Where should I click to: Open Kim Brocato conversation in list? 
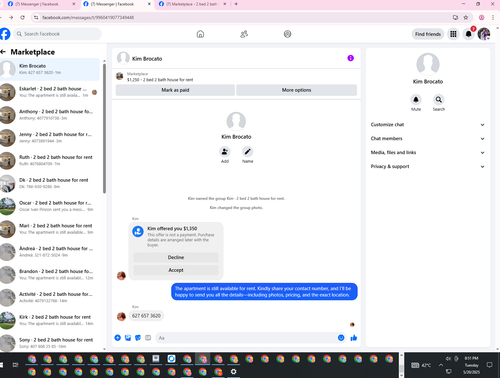pyautogui.click(x=50, y=69)
